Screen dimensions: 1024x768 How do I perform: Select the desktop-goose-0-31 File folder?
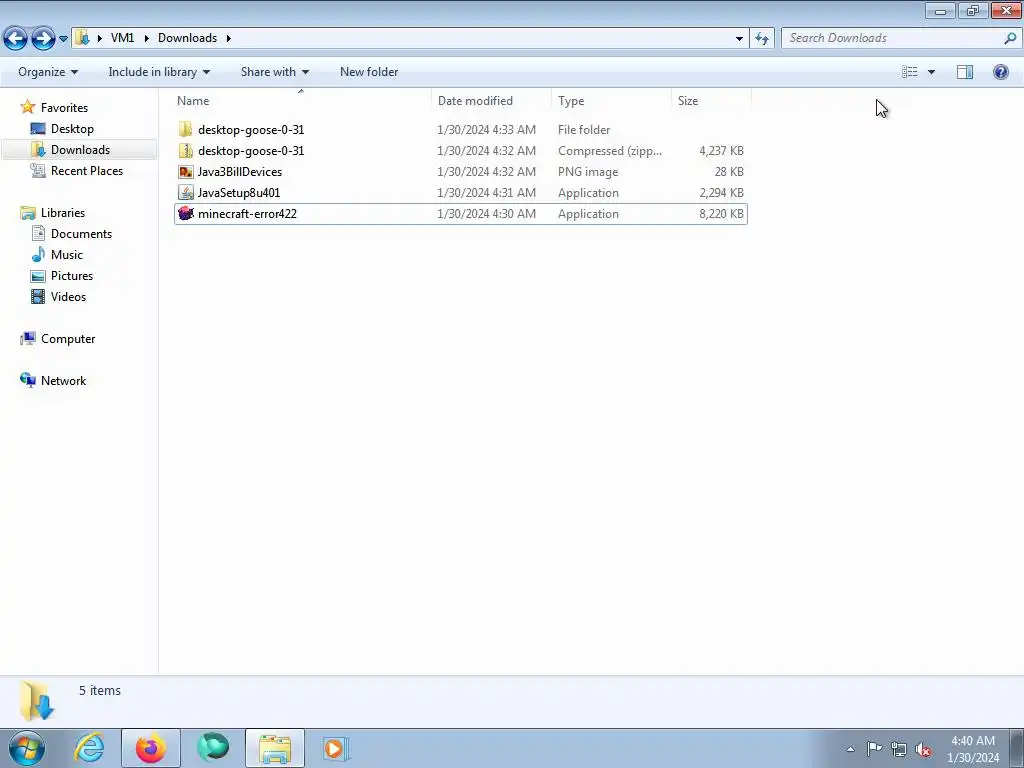tap(460, 130)
